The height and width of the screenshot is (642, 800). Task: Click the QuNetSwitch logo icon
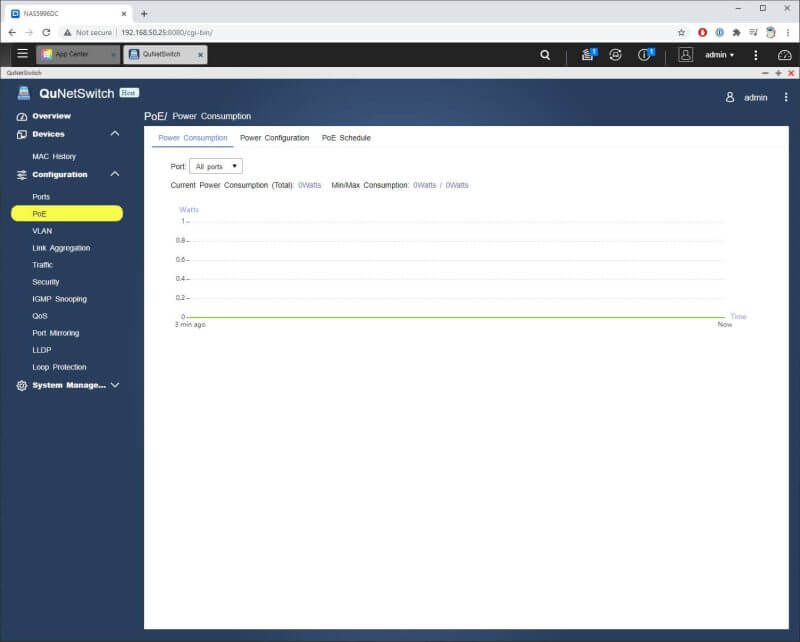(x=24, y=93)
